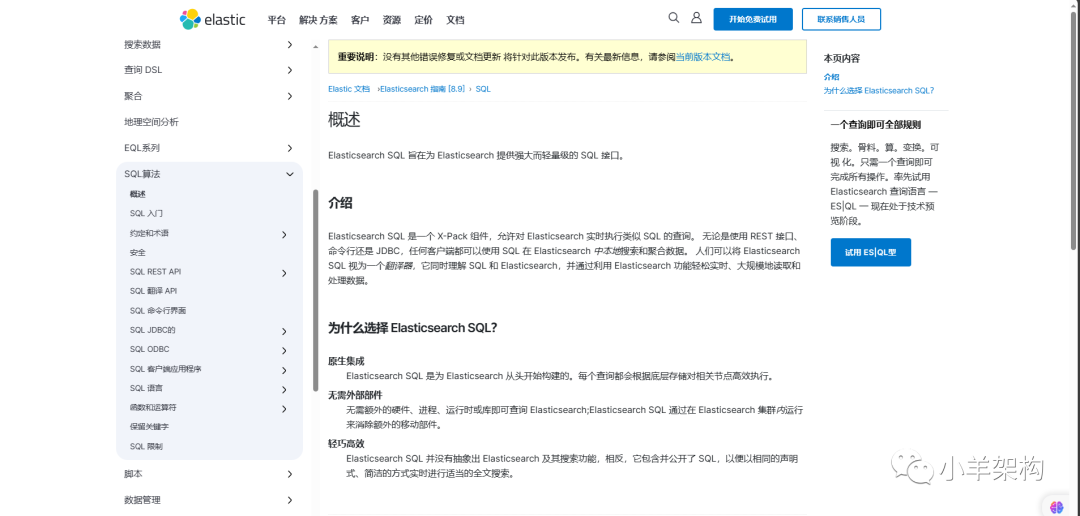Click the 原生集成 term
Screen dimensions: 1080x516
[x=346, y=361]
